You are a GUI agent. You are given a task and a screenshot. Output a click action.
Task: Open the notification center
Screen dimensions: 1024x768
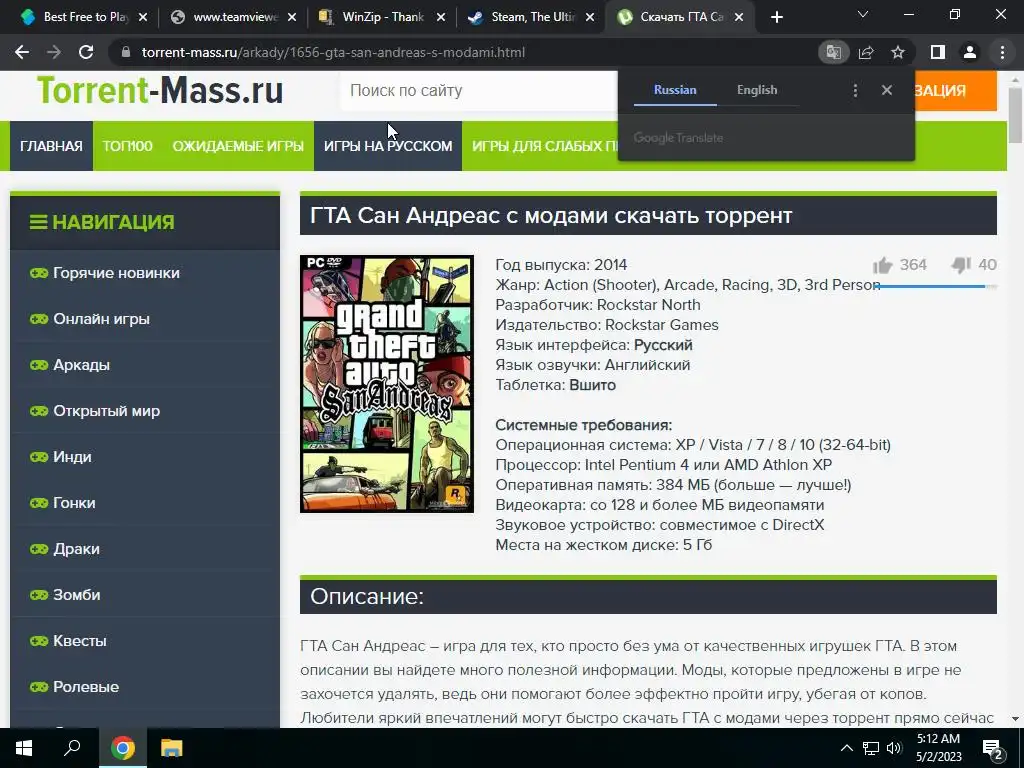[992, 748]
